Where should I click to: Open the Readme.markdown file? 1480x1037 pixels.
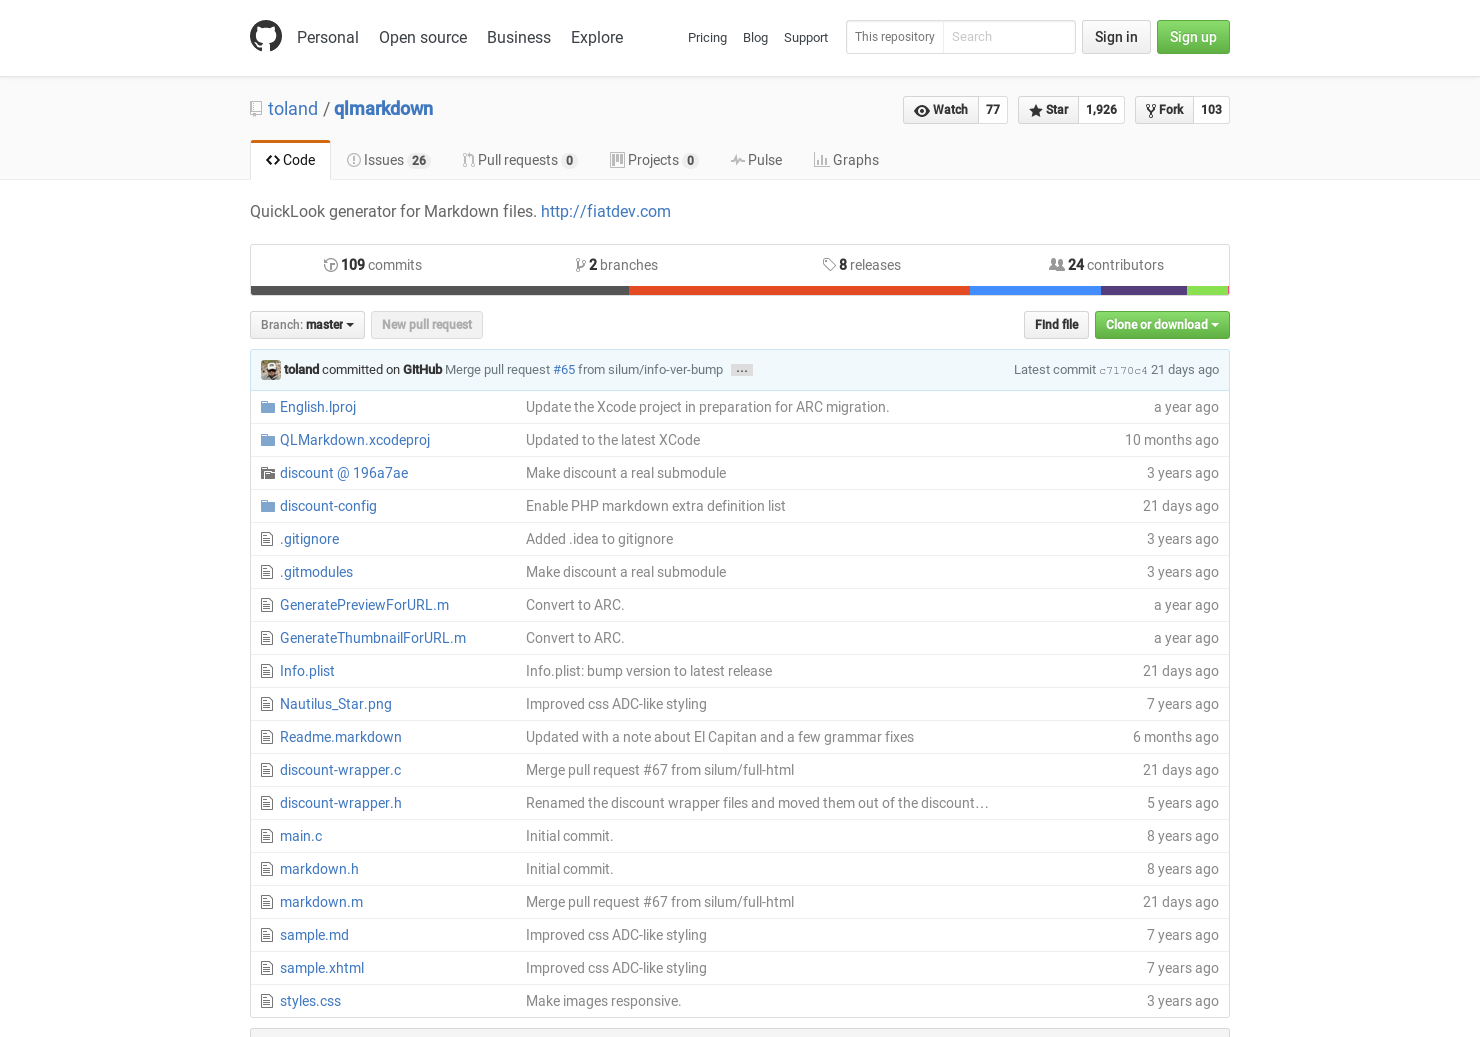[x=340, y=737]
